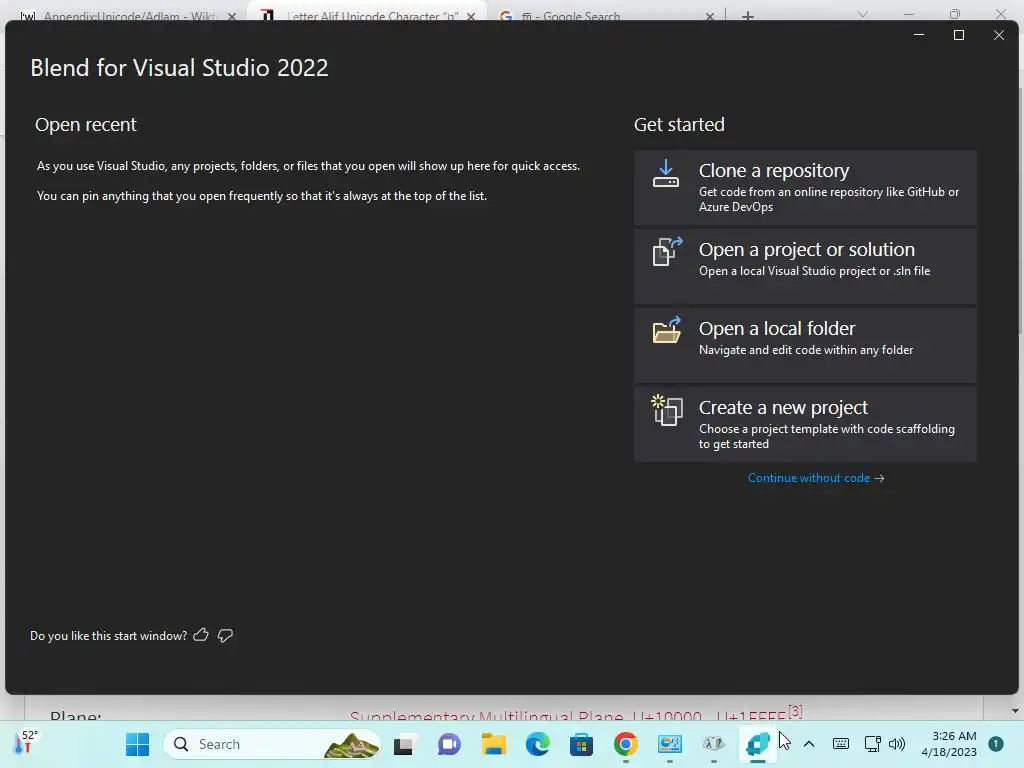Viewport: 1024px width, 768px height.
Task: Open File Explorer from the taskbar
Action: pyautogui.click(x=494, y=744)
